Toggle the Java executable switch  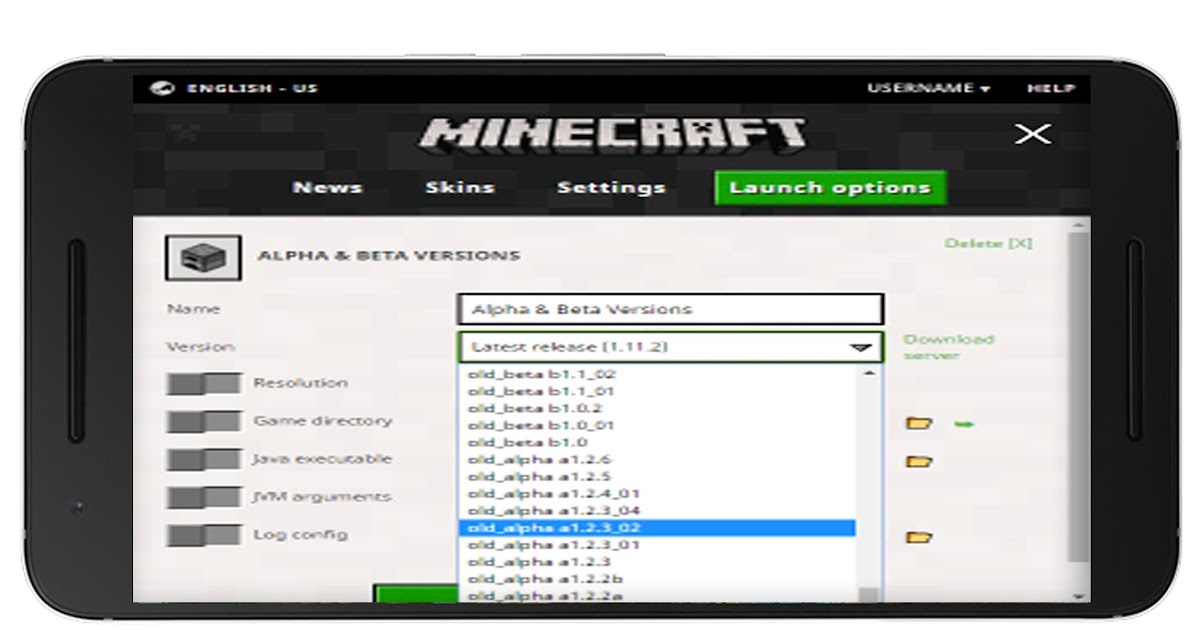pos(204,460)
